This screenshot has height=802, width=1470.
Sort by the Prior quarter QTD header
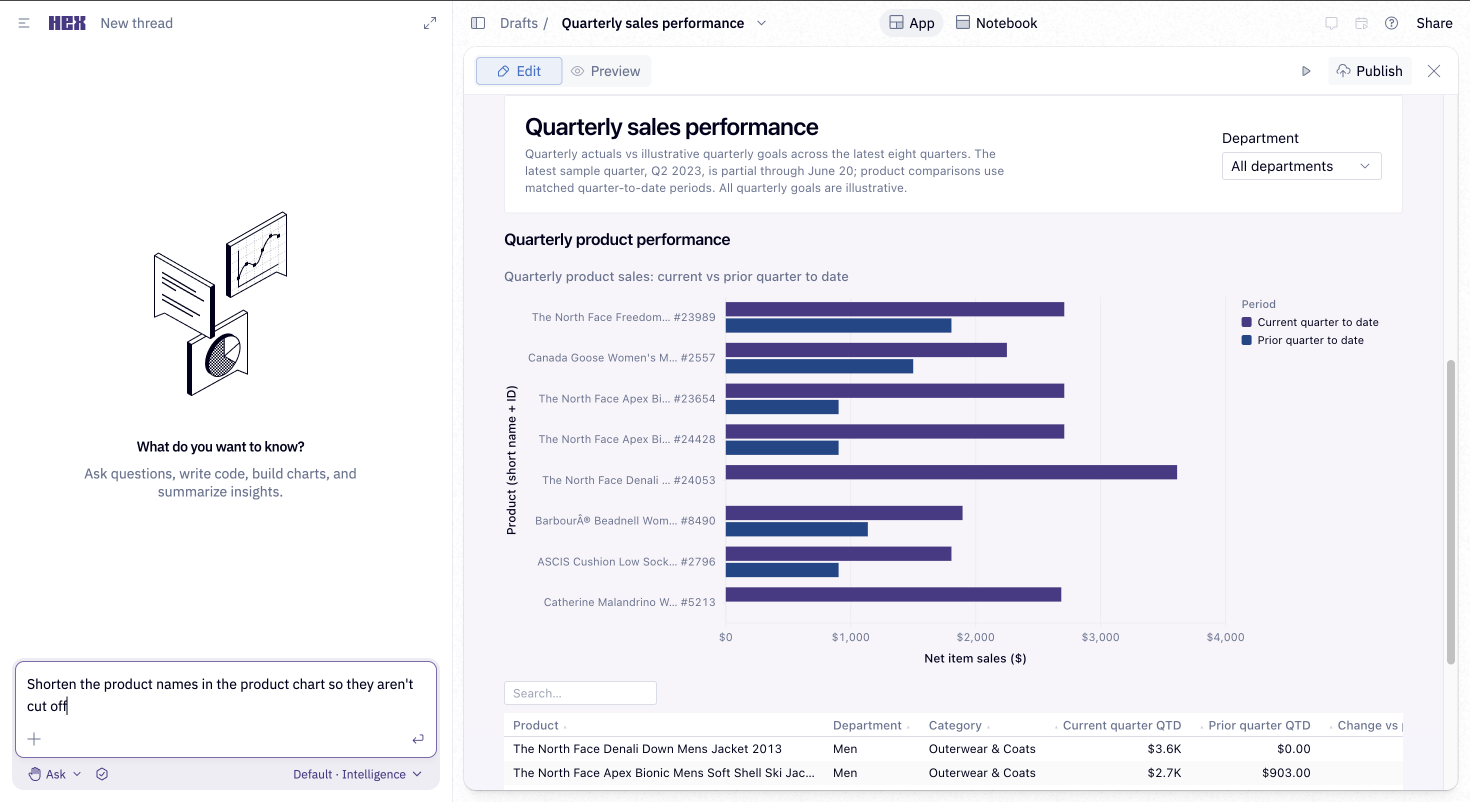(x=1259, y=725)
